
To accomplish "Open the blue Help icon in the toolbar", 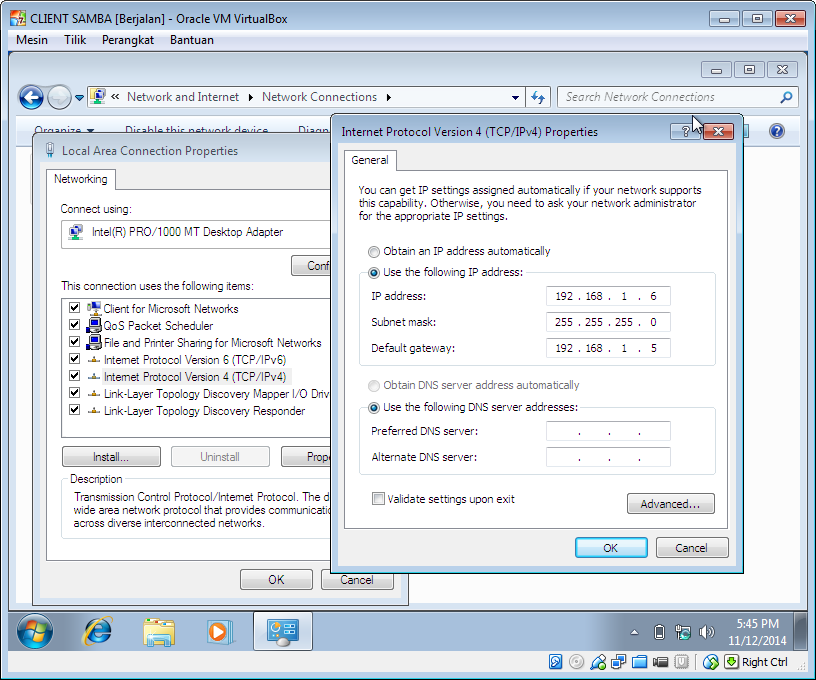I will 776,131.
